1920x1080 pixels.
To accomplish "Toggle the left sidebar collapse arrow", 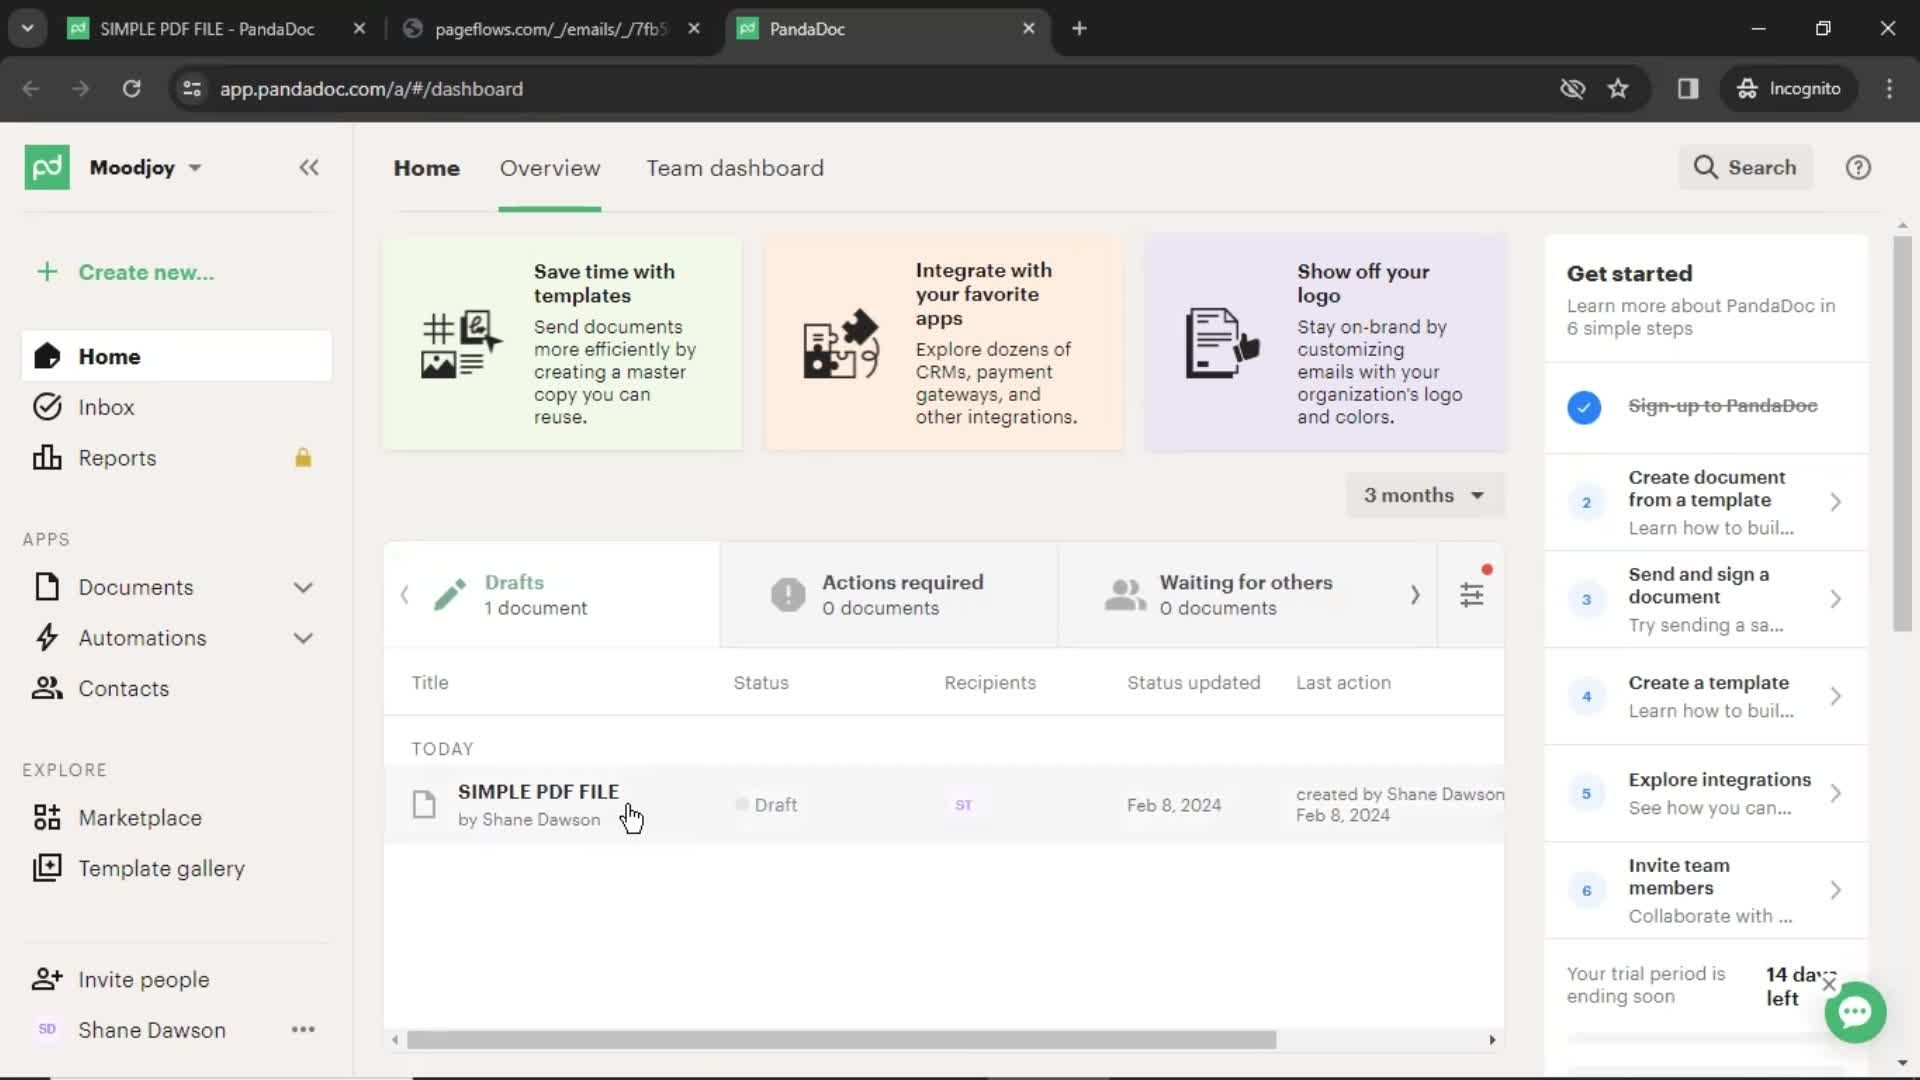I will click(309, 167).
